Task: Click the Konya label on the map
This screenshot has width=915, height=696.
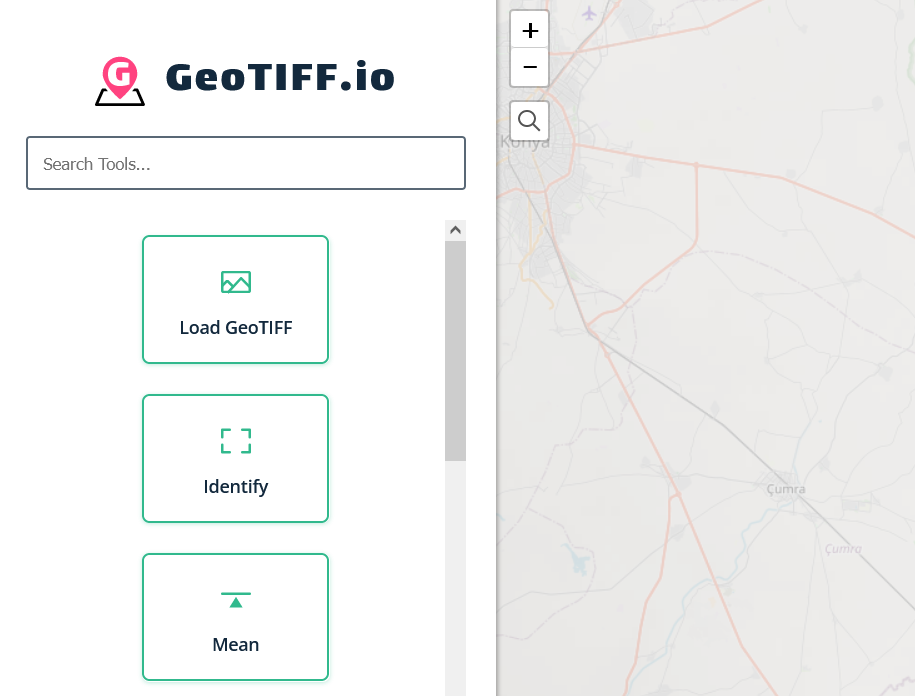Action: (524, 141)
